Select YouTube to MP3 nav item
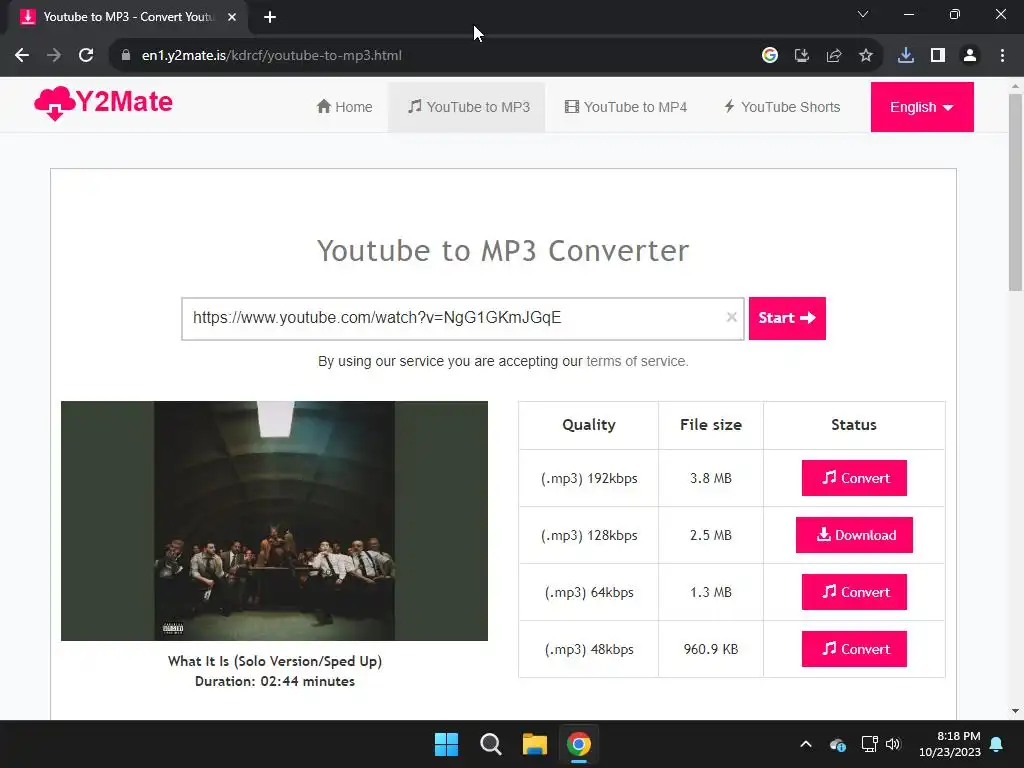This screenshot has width=1024, height=768. coord(468,107)
